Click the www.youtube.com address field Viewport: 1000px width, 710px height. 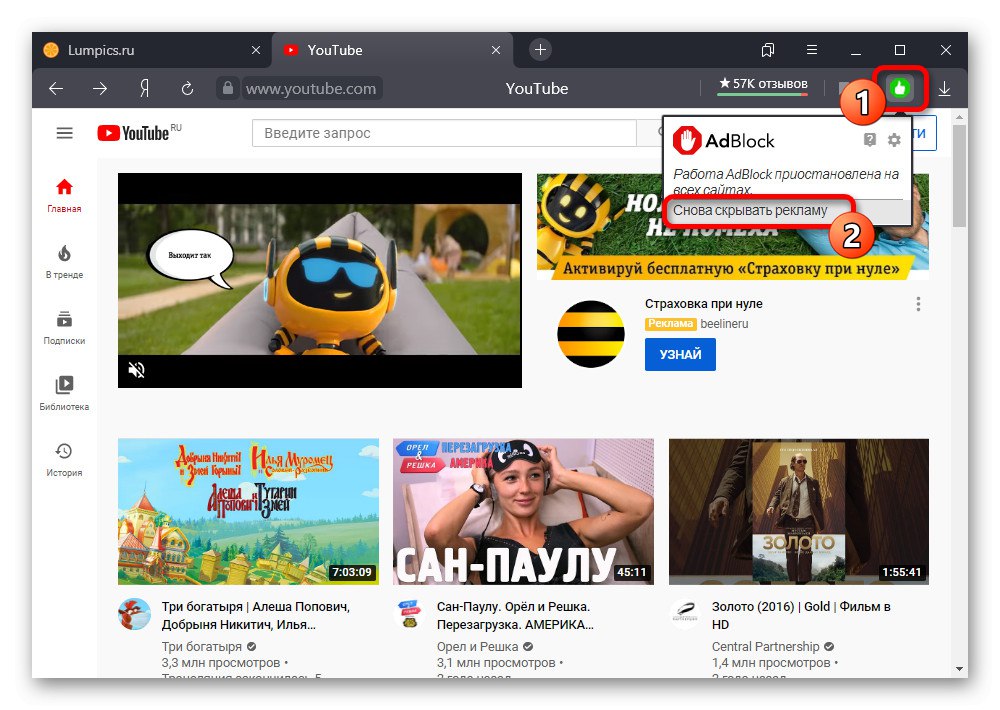(311, 89)
